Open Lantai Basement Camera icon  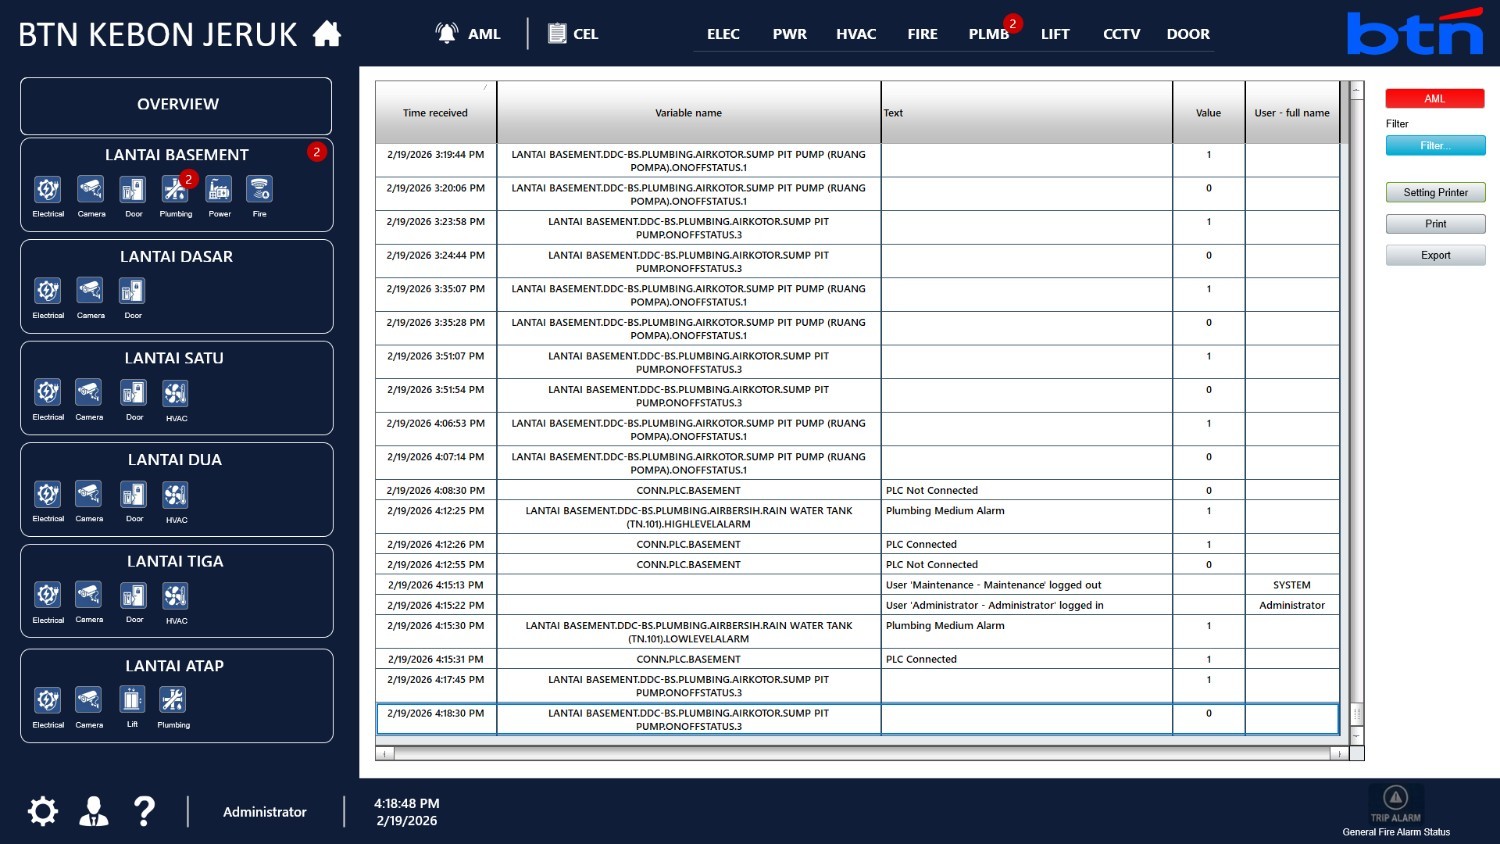(91, 189)
